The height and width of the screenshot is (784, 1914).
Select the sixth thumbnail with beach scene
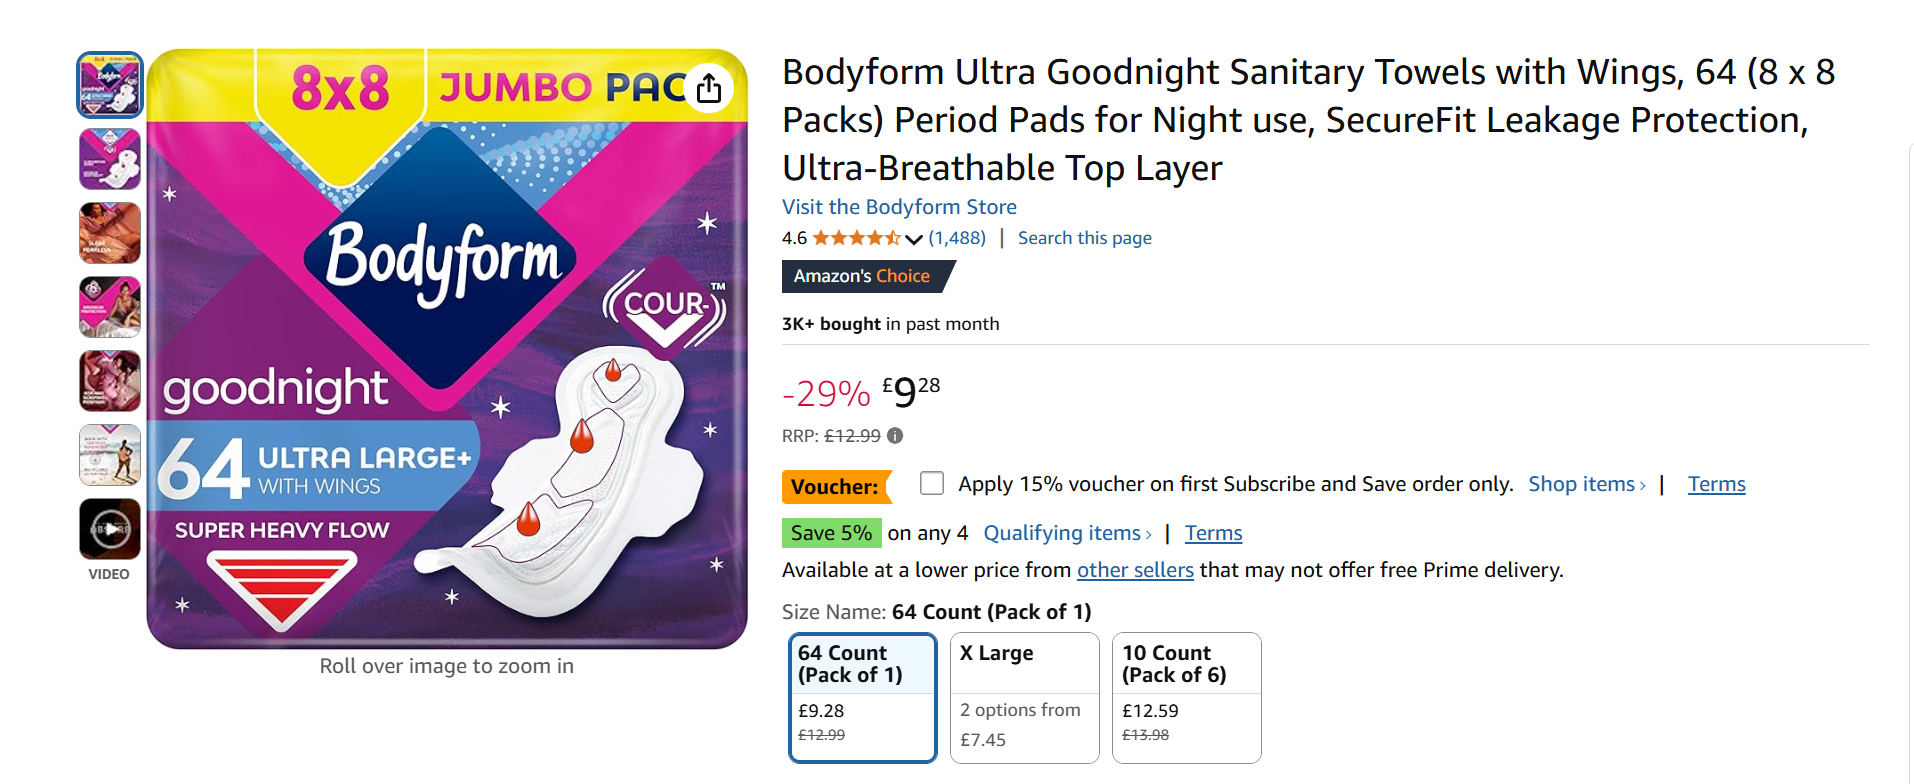click(x=110, y=455)
